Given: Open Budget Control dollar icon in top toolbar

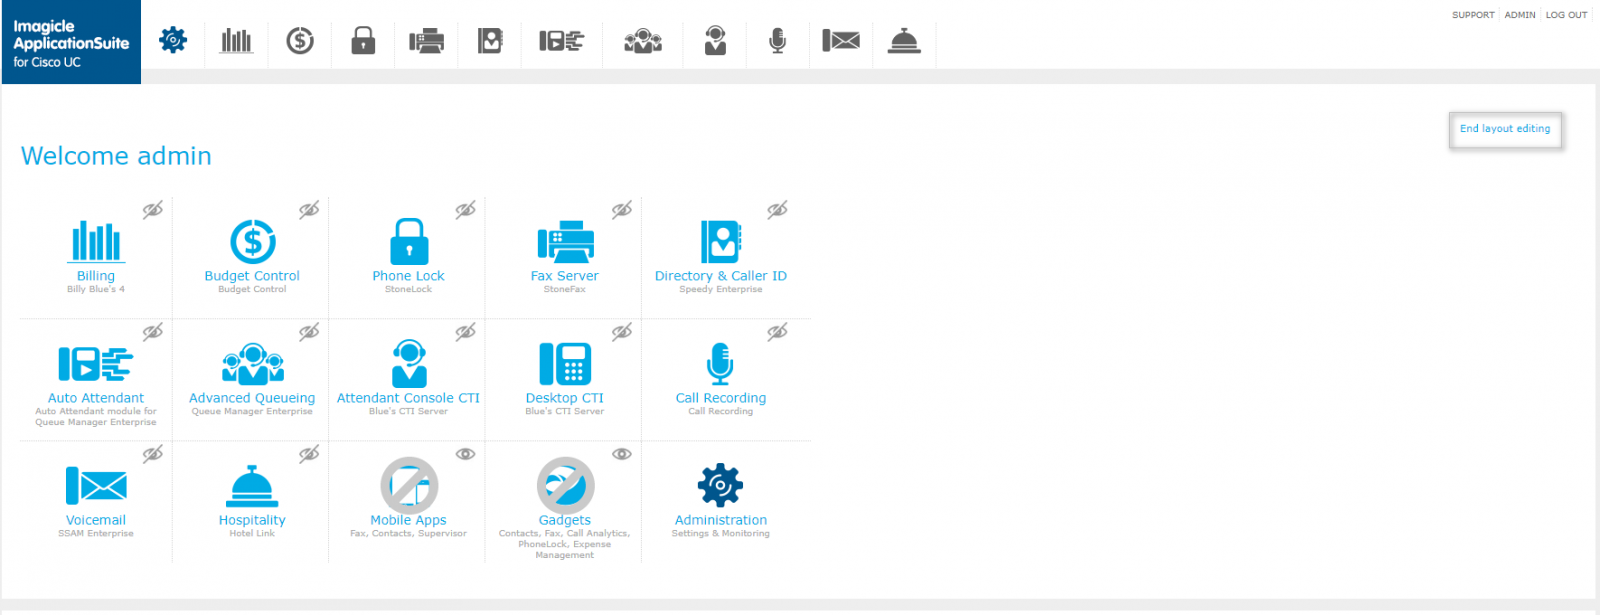Looking at the screenshot, I should click(x=300, y=40).
